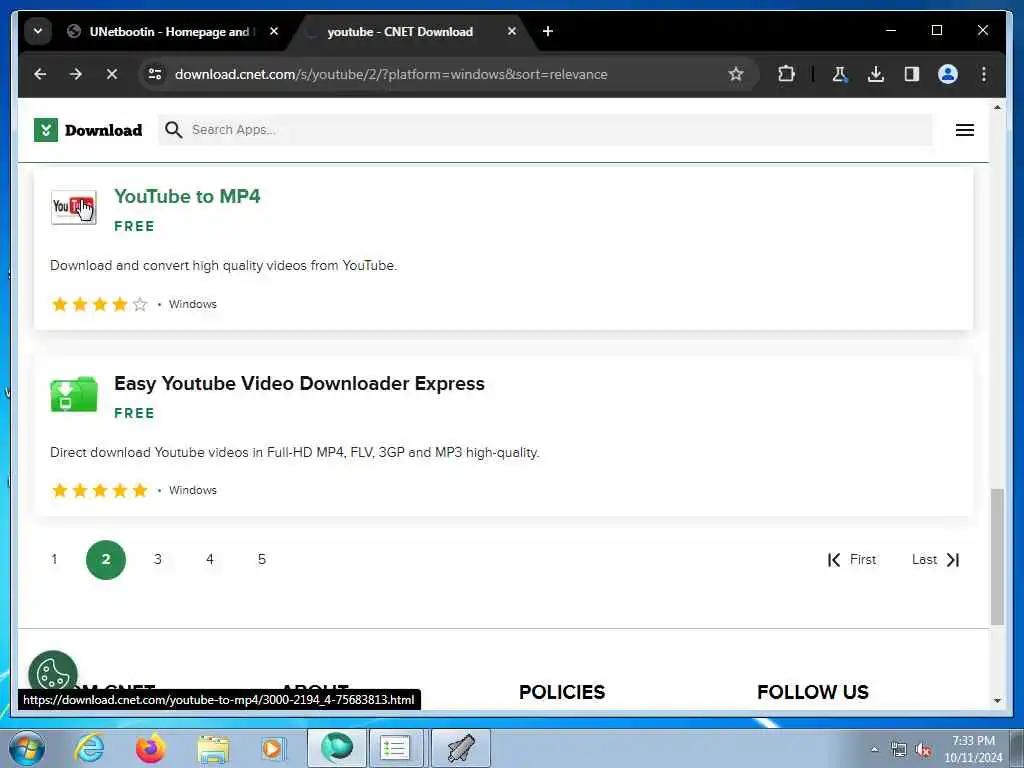
Task: Close the CNET Download tab
Action: click(512, 31)
